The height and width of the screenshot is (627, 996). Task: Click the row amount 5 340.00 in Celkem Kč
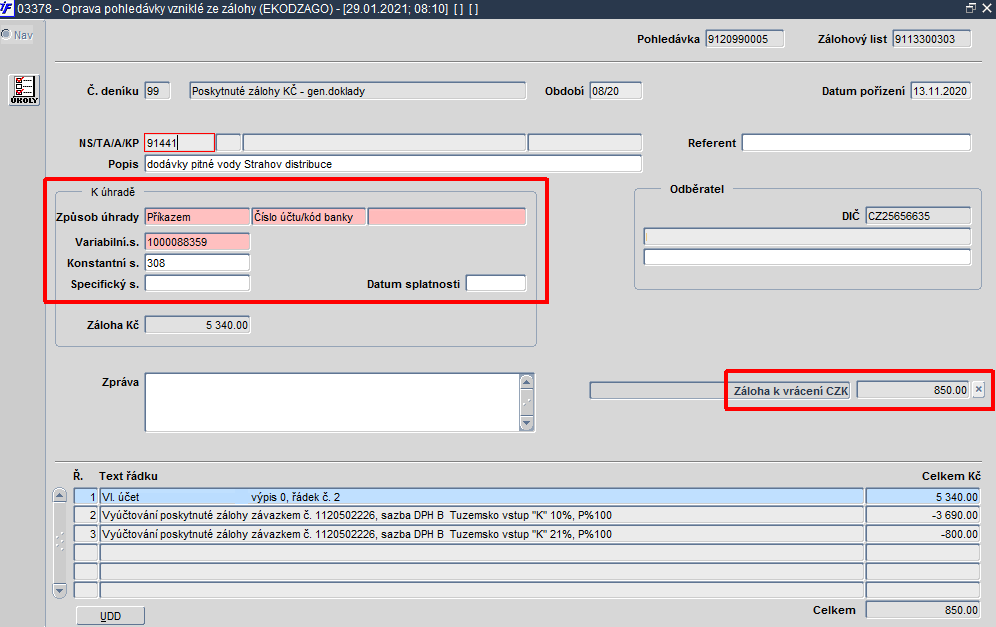[x=922, y=497]
